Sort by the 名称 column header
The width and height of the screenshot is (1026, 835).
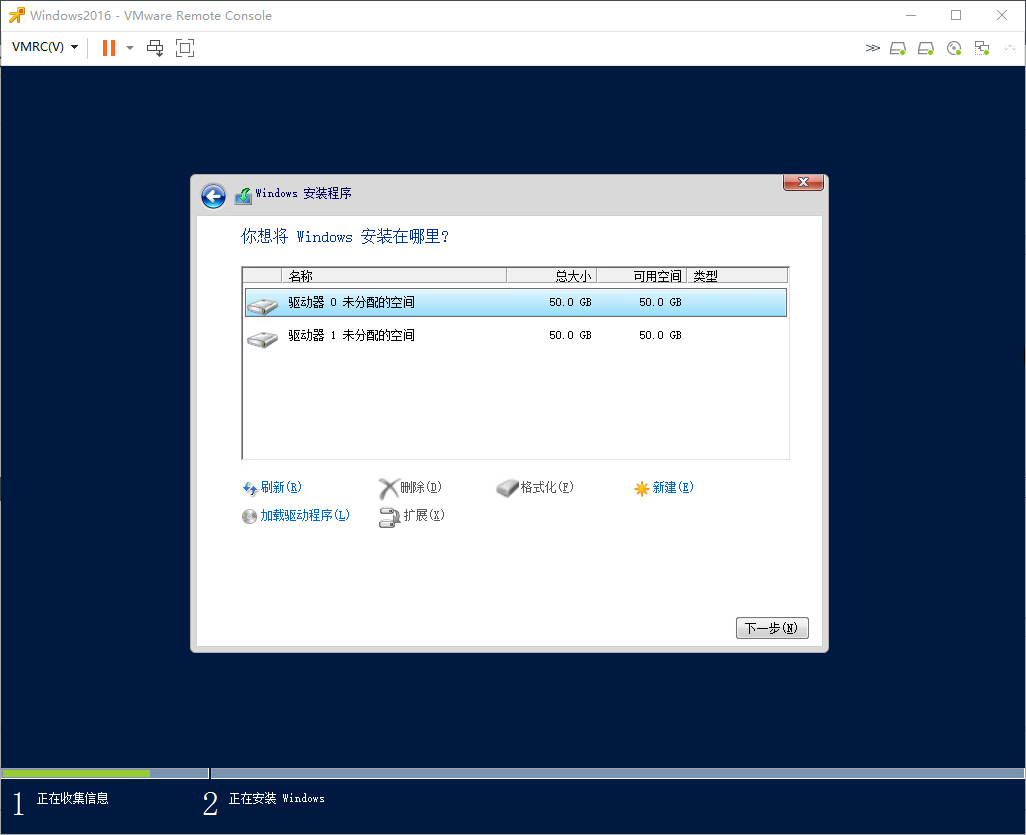(x=394, y=275)
